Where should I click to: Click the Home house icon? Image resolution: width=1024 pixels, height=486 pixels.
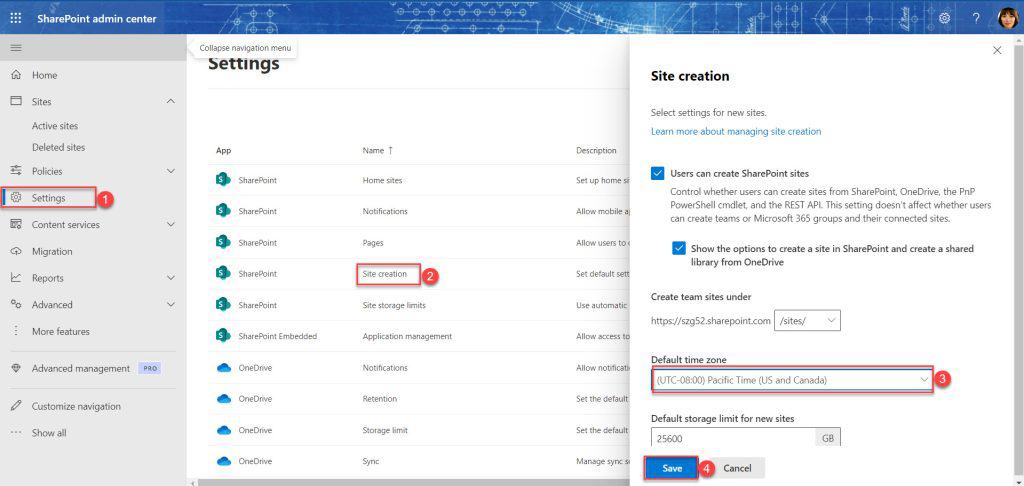tap(16, 75)
